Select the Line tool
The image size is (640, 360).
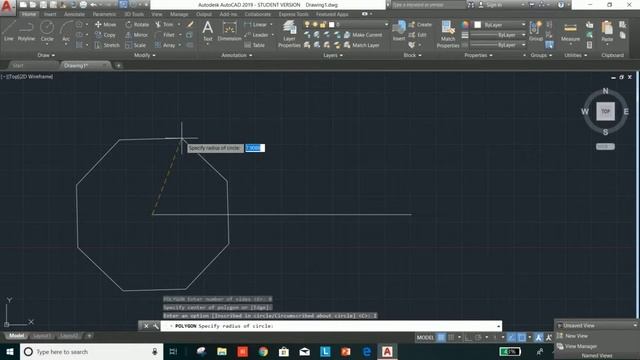(x=9, y=31)
